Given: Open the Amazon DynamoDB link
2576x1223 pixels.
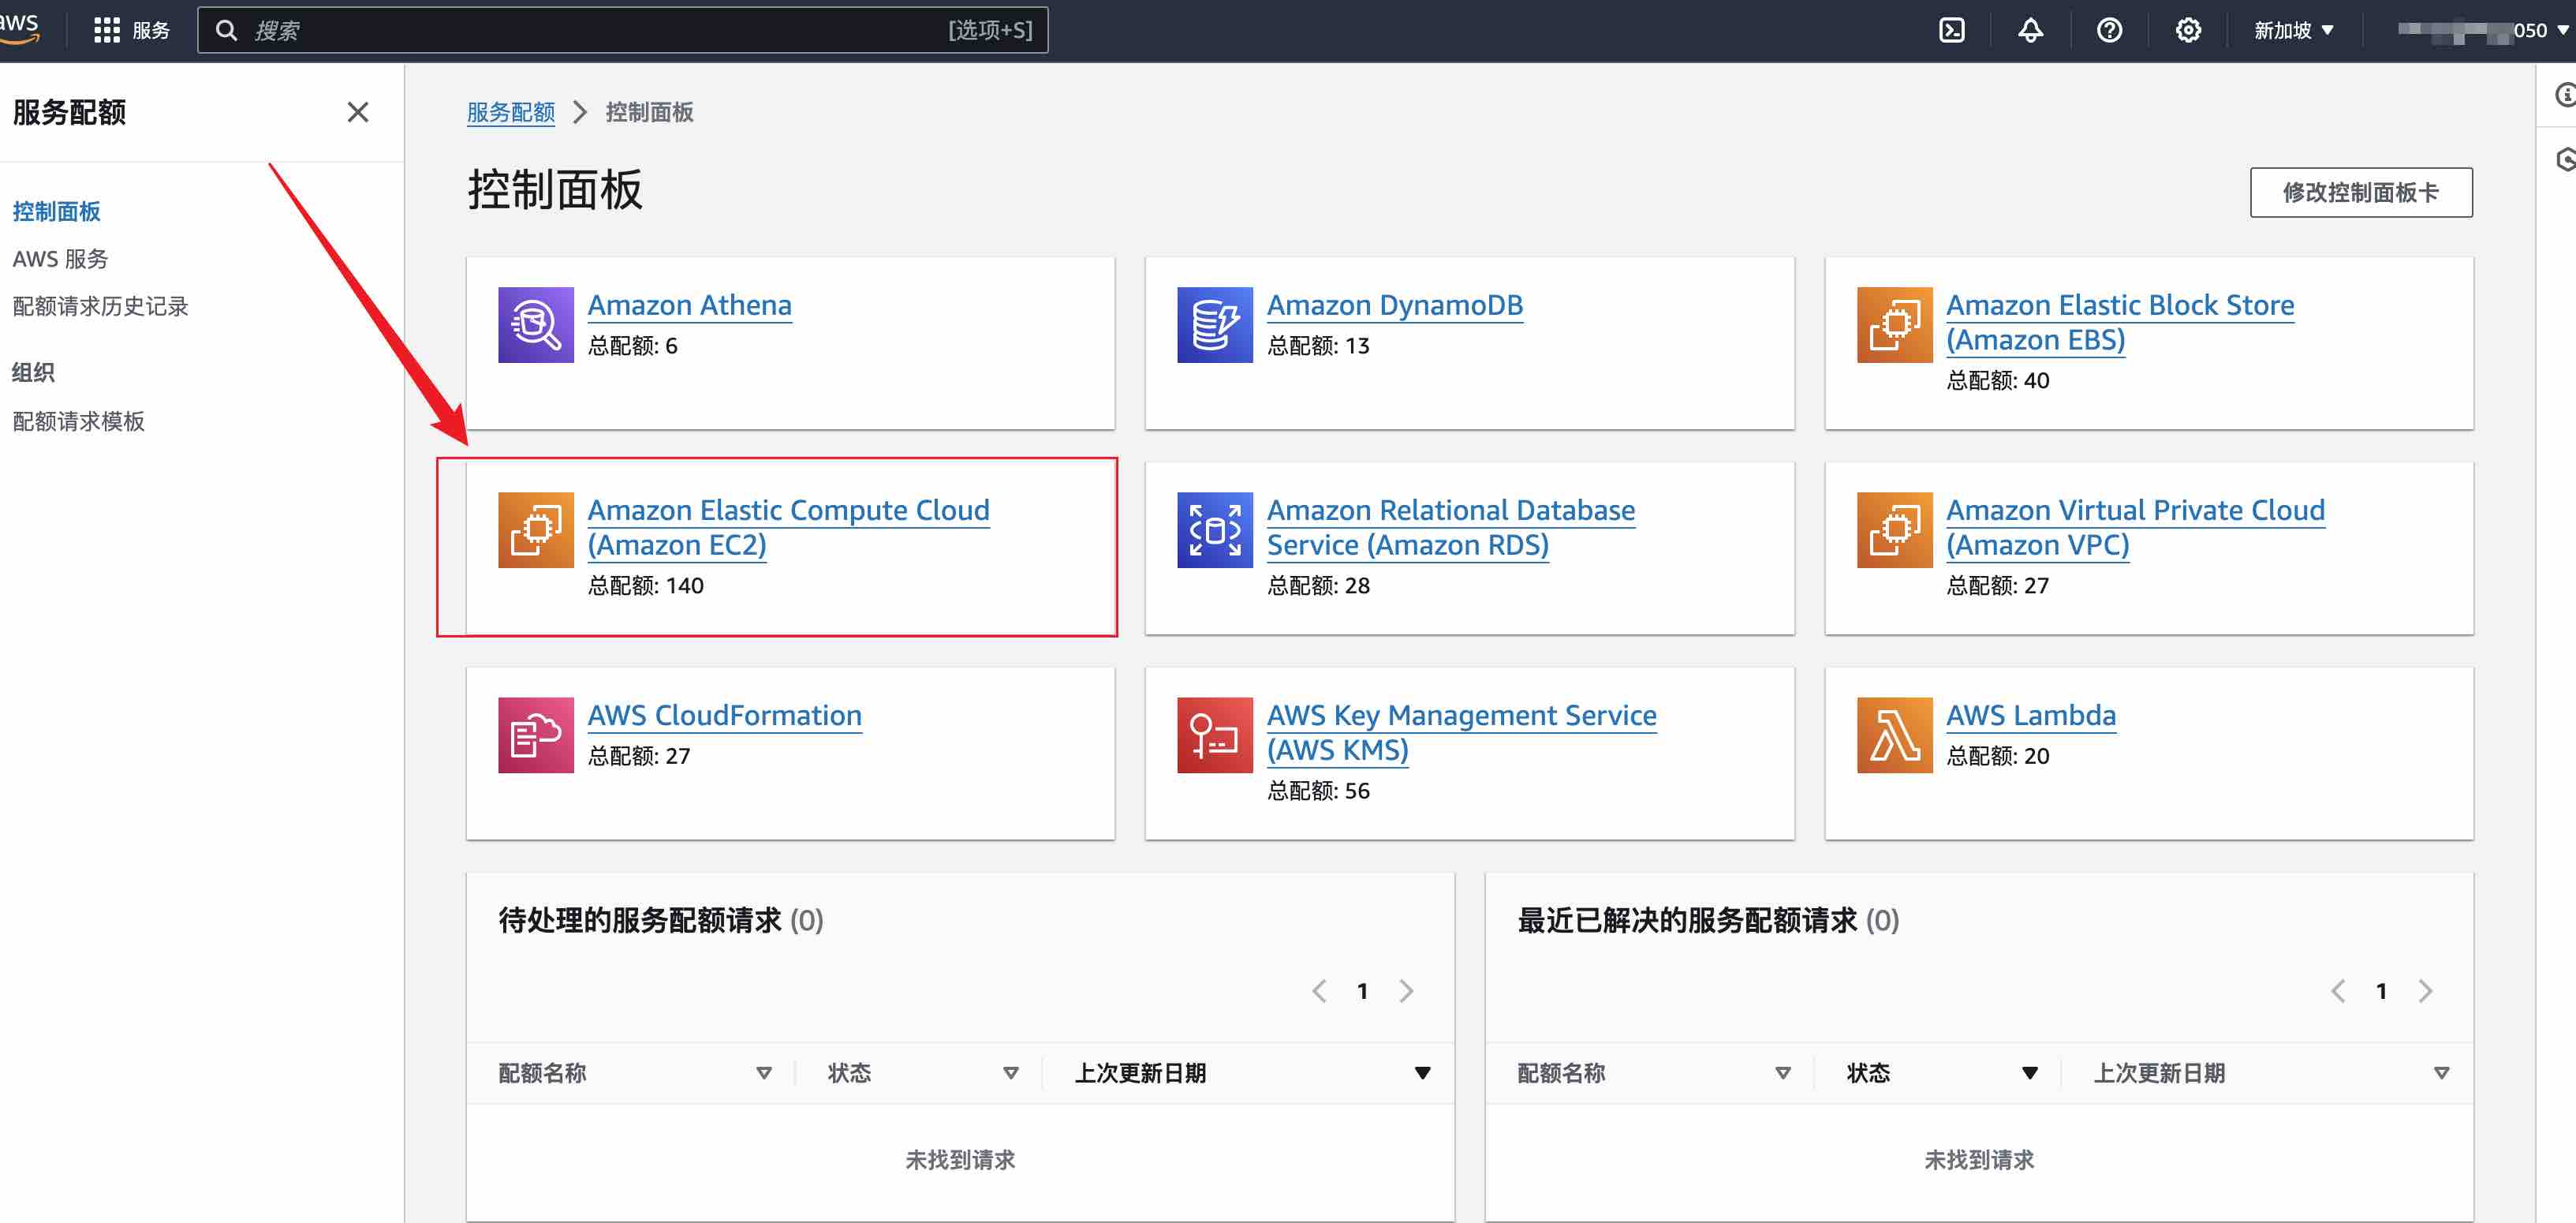Looking at the screenshot, I should (x=1394, y=305).
